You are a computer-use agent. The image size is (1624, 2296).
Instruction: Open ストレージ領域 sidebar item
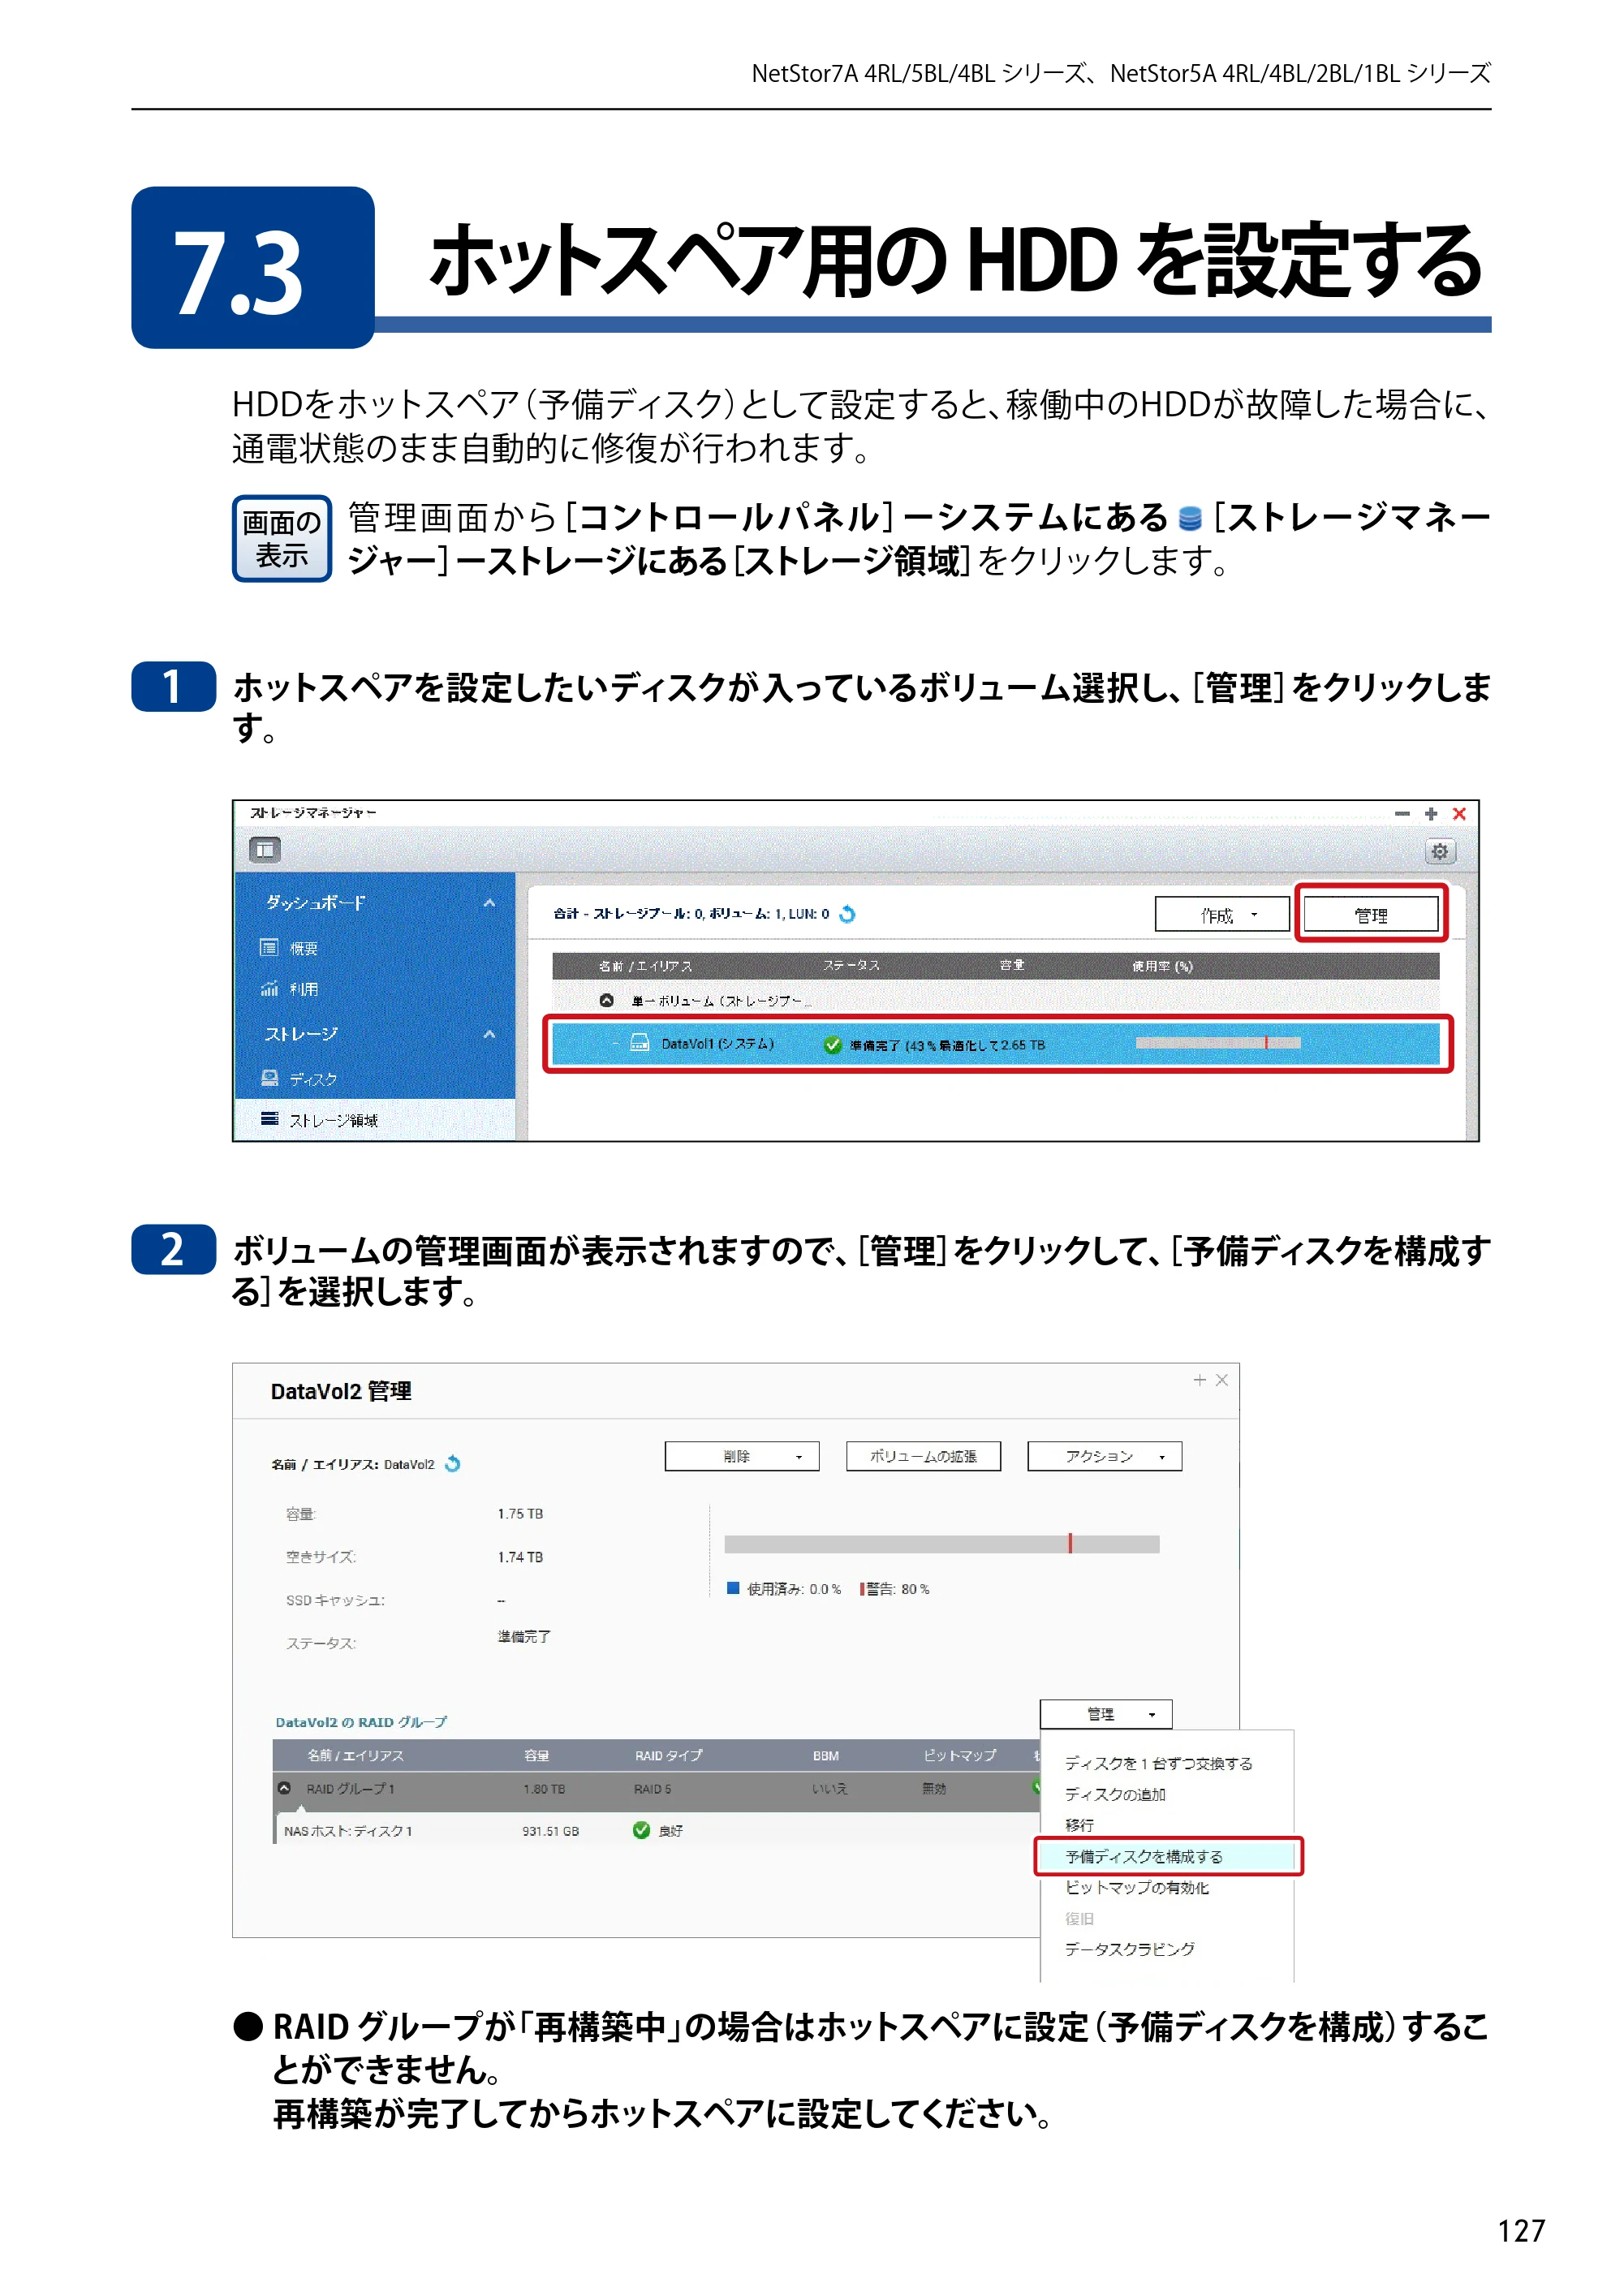[333, 1120]
